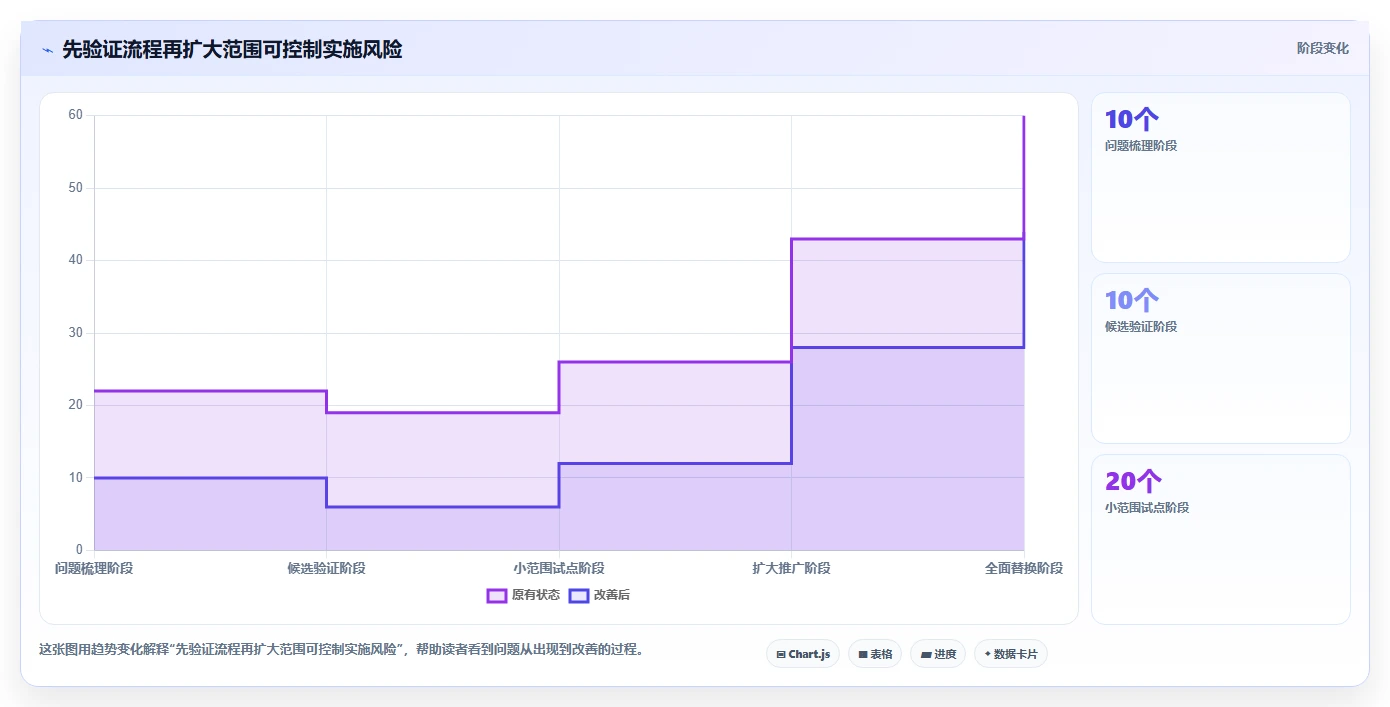The width and height of the screenshot is (1390, 707).
Task: Click the description text below the chart
Action: point(341,649)
